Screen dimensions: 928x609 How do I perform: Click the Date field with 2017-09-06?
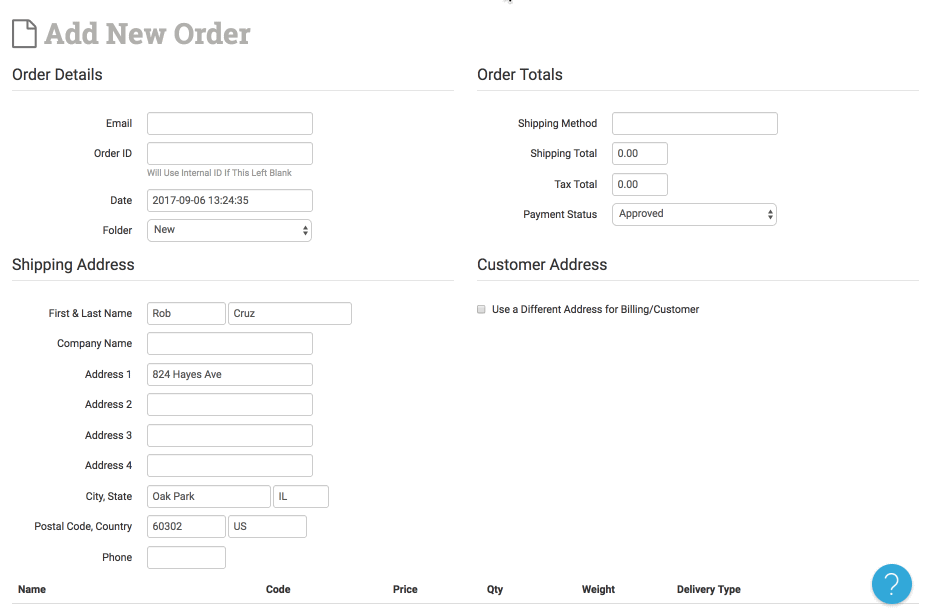tap(229, 201)
